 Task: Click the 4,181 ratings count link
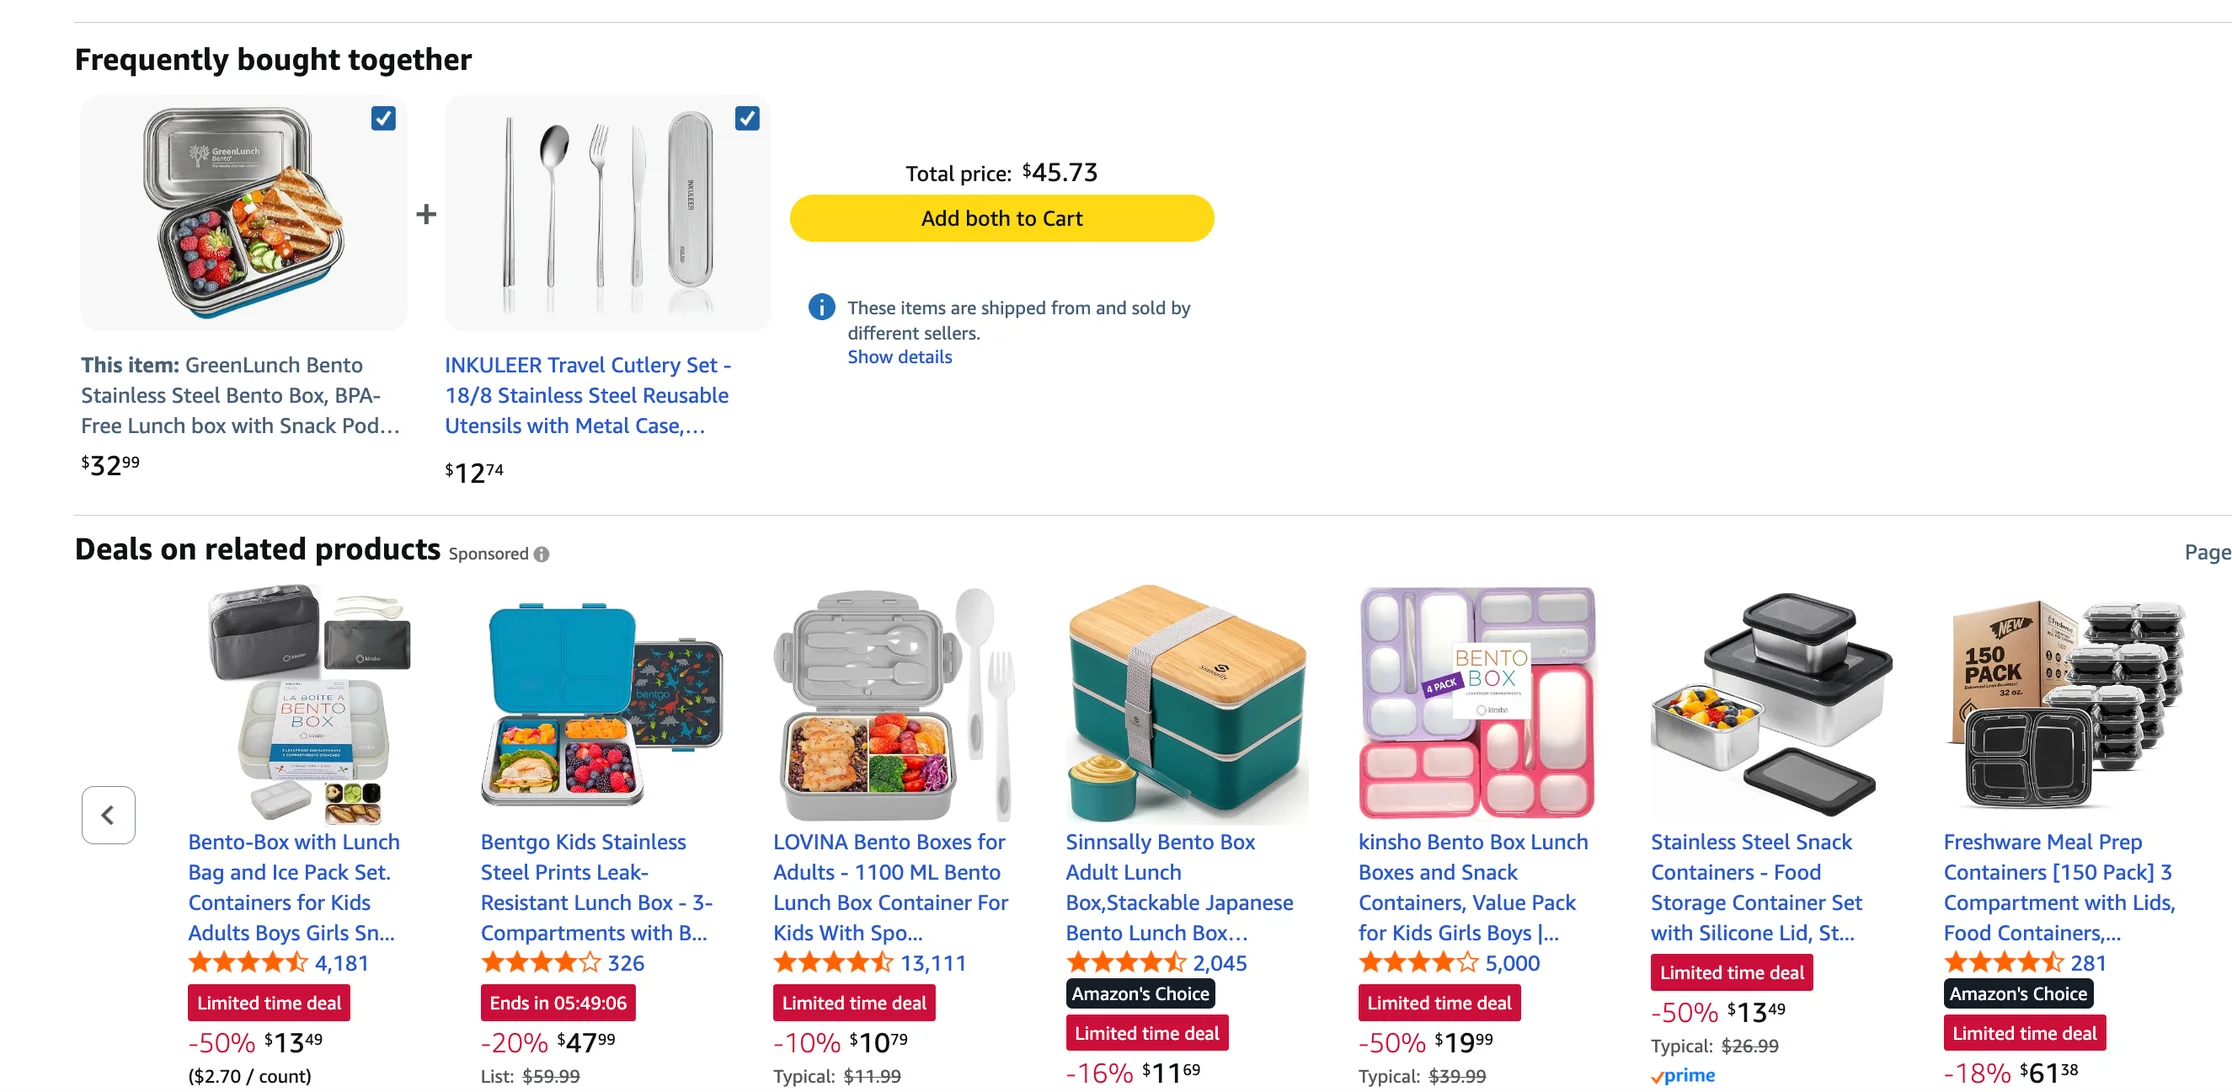coord(342,963)
